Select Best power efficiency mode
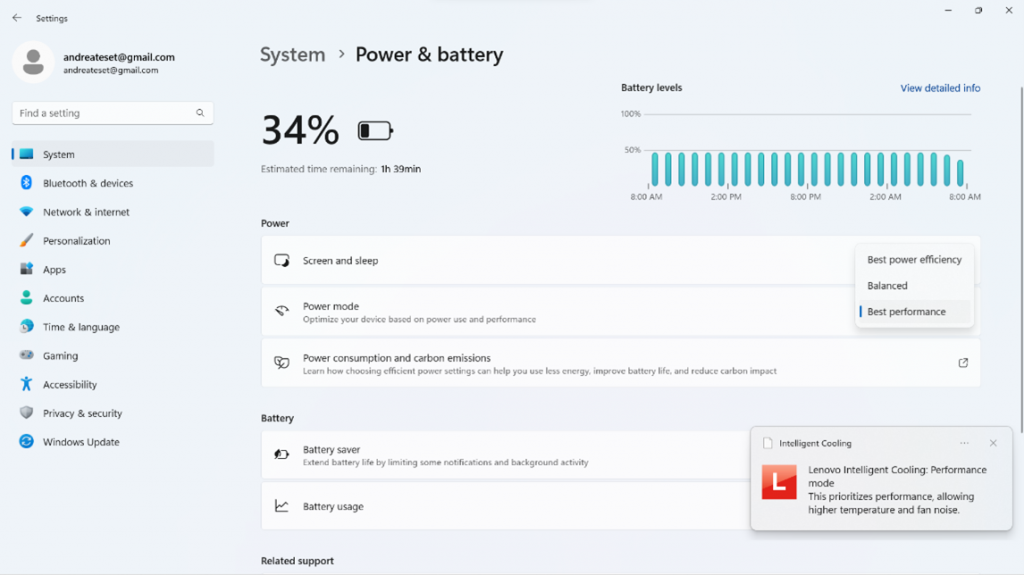Screen dimensions: 1024x575 coord(914,260)
